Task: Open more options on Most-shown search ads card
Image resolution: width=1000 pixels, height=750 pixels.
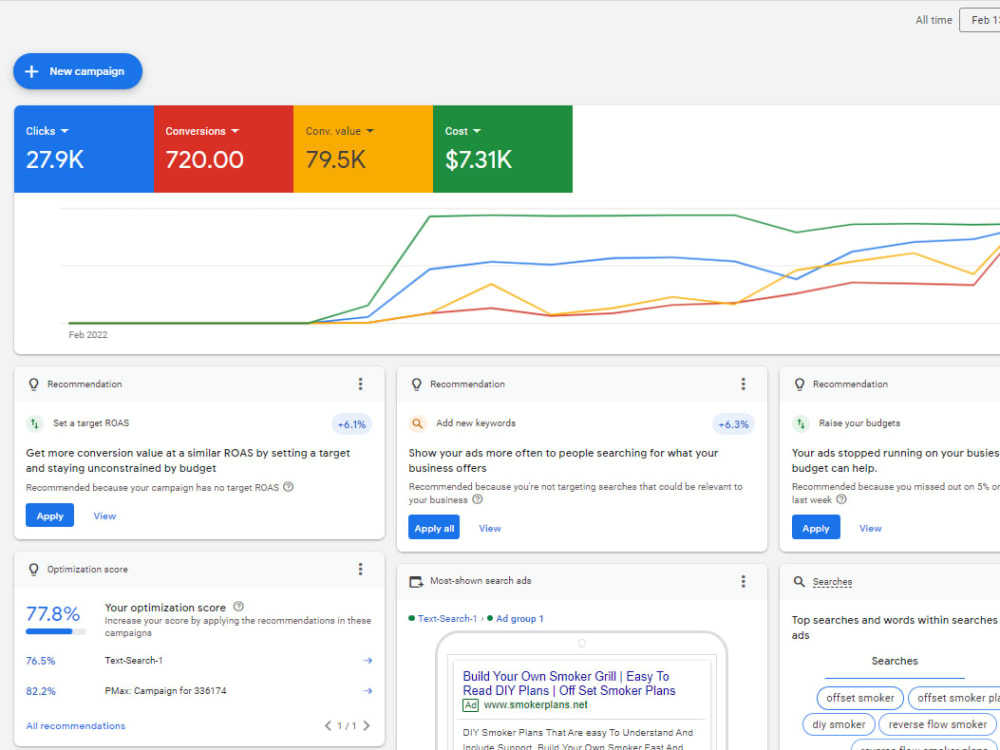Action: [743, 581]
